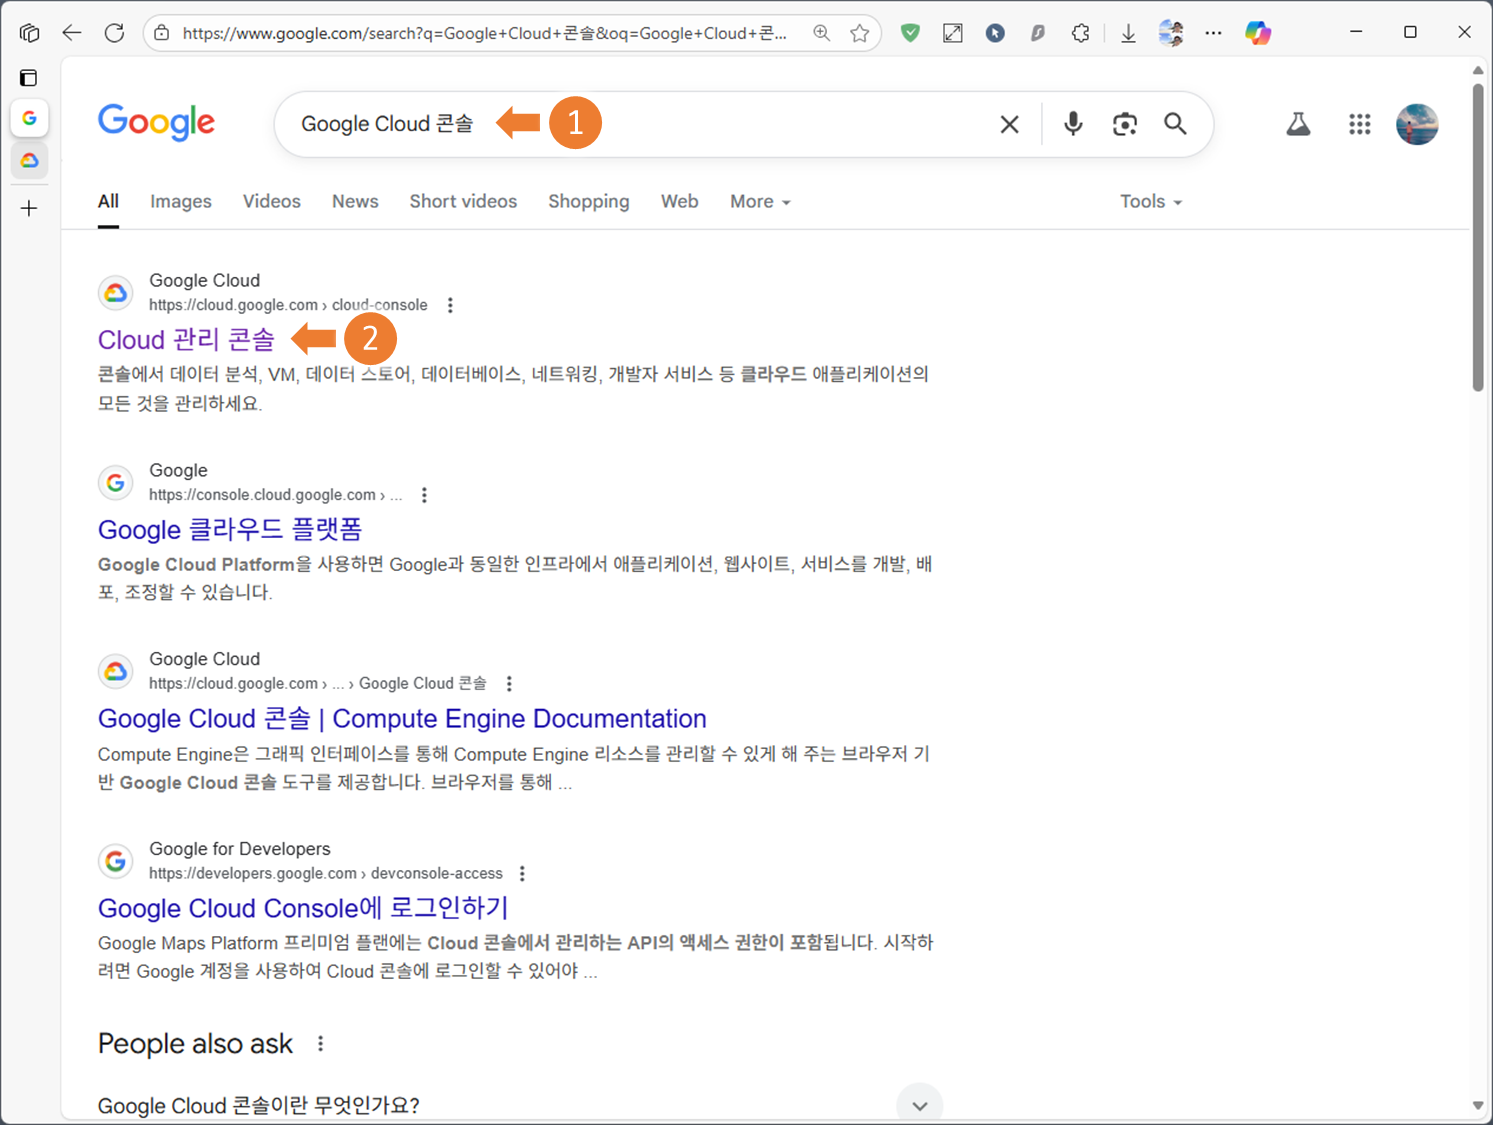Switch to Shopping results
The height and width of the screenshot is (1125, 1493).
589,201
